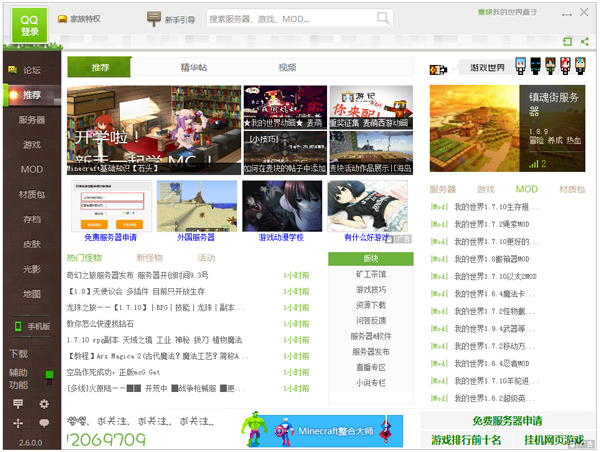
Task: Click the 游戏世界 label button
Action: pos(487,68)
